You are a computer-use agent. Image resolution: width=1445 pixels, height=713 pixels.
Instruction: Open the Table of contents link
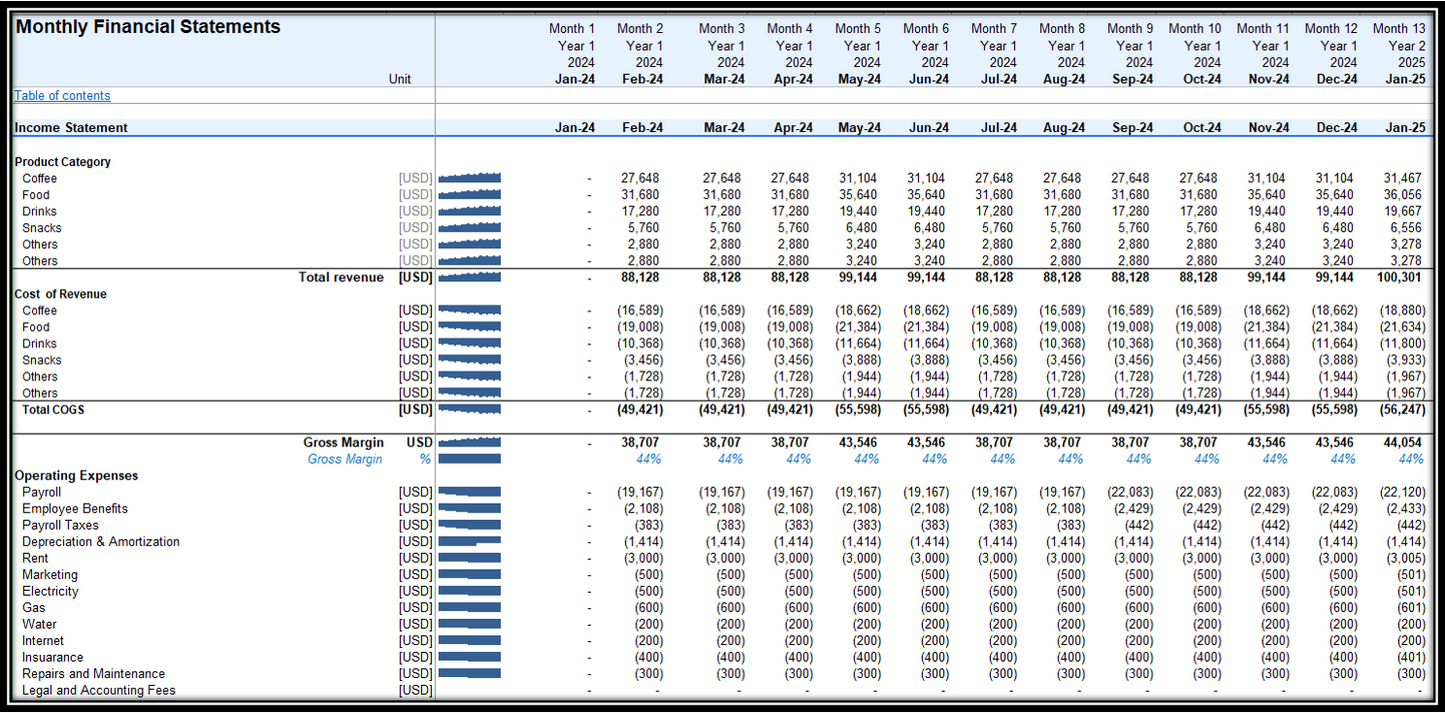point(62,96)
